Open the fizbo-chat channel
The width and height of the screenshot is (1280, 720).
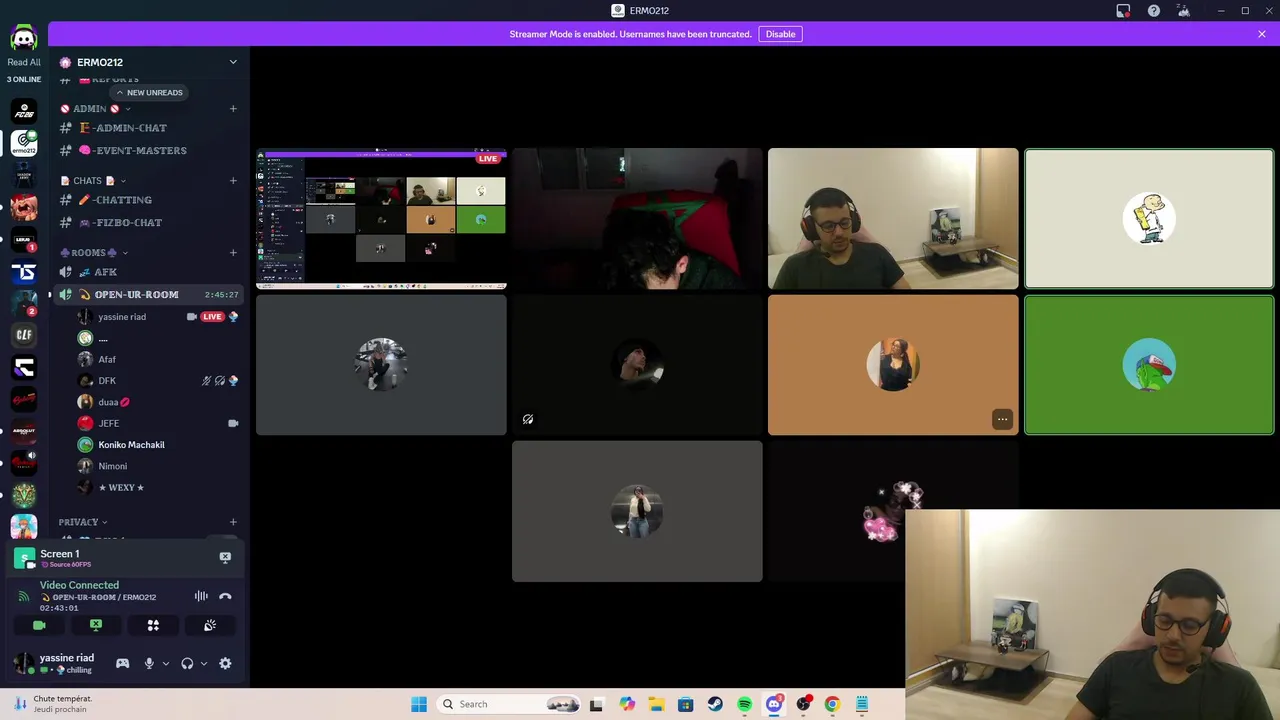[148, 222]
